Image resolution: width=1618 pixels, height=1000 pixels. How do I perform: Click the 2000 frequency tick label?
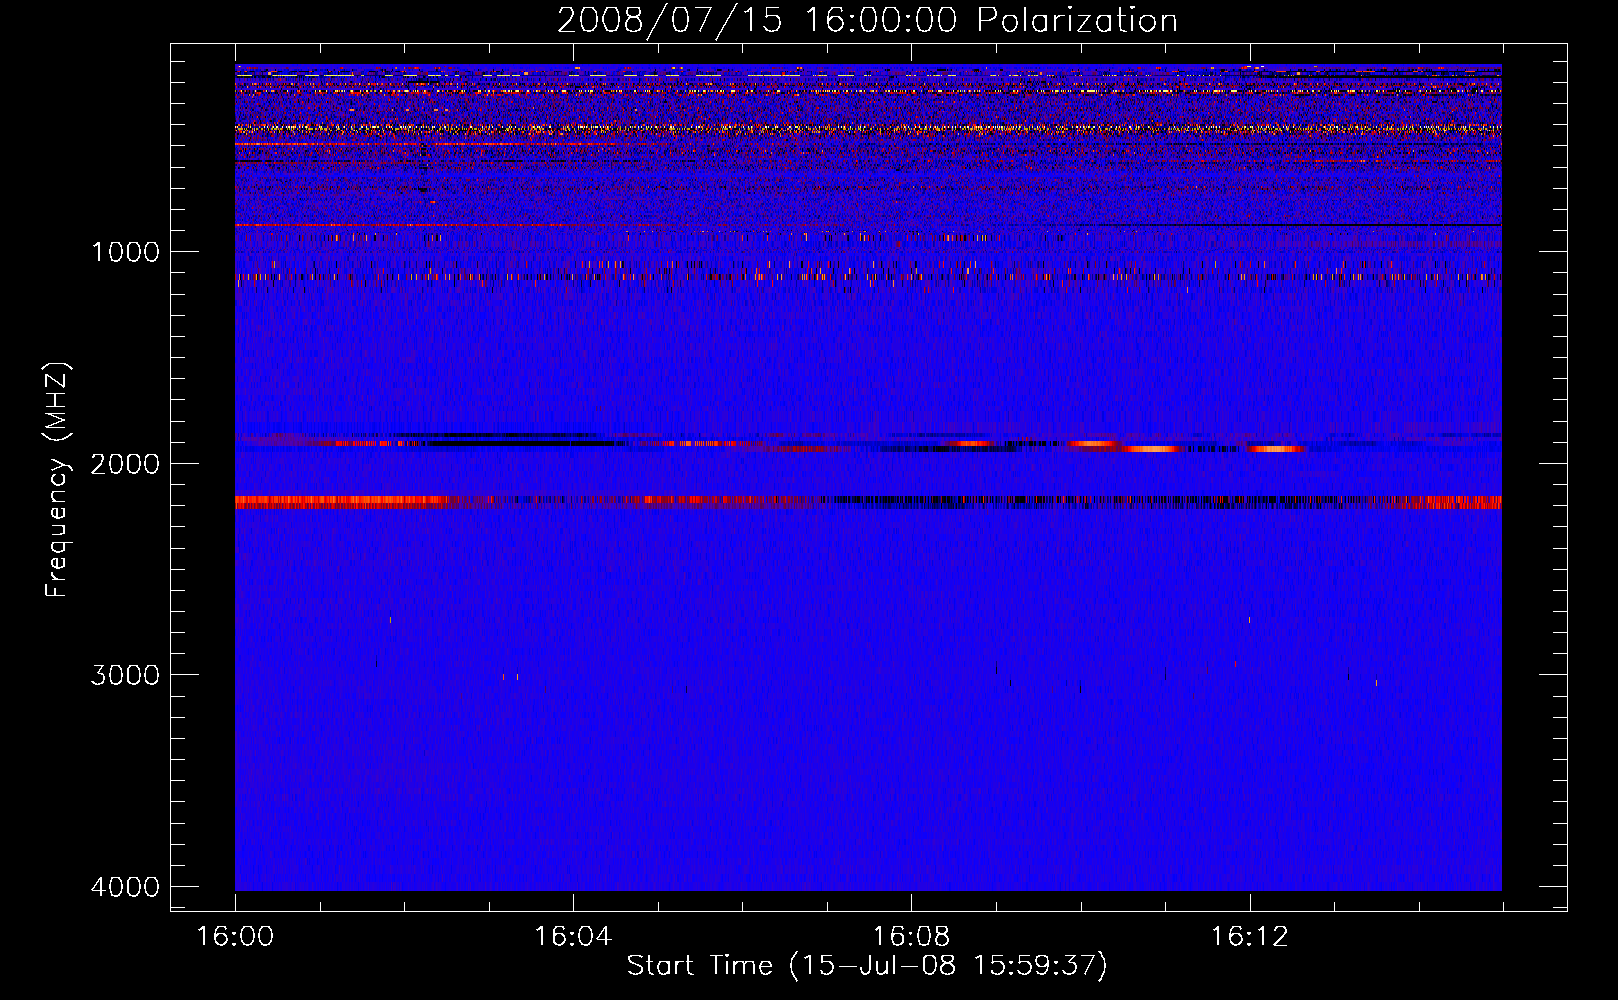click(125, 463)
